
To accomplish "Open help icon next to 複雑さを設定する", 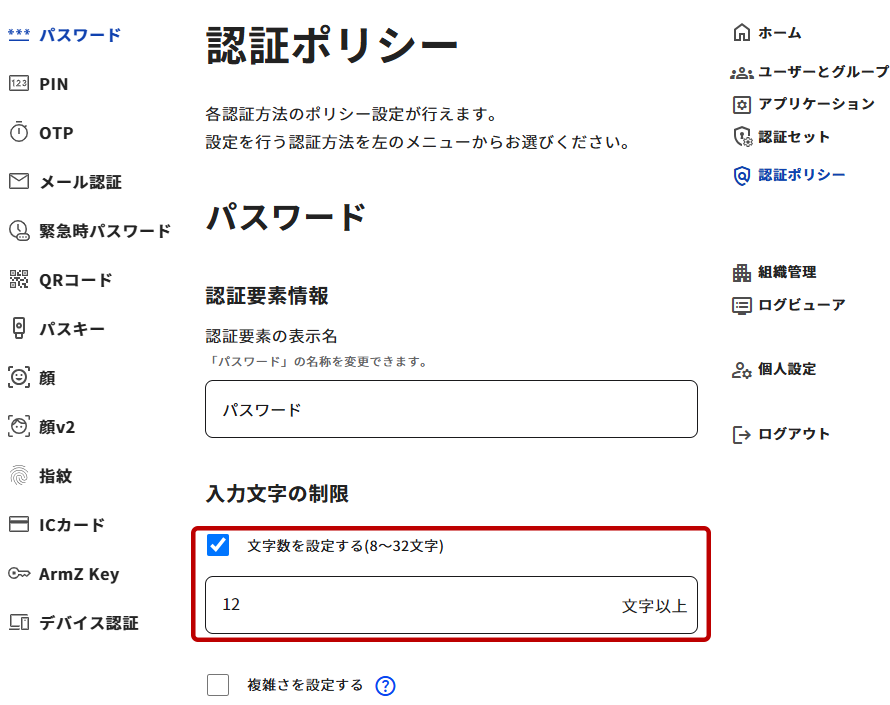I will point(385,686).
